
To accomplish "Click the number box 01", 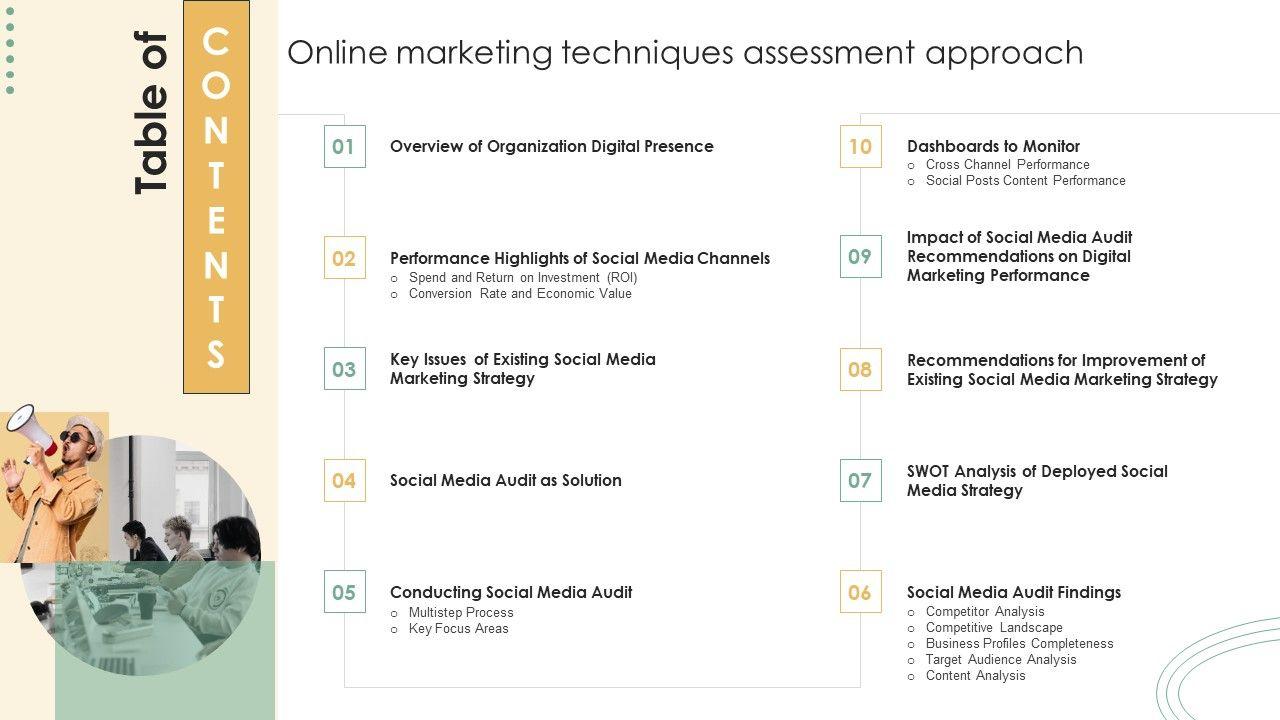I will click(x=344, y=146).
